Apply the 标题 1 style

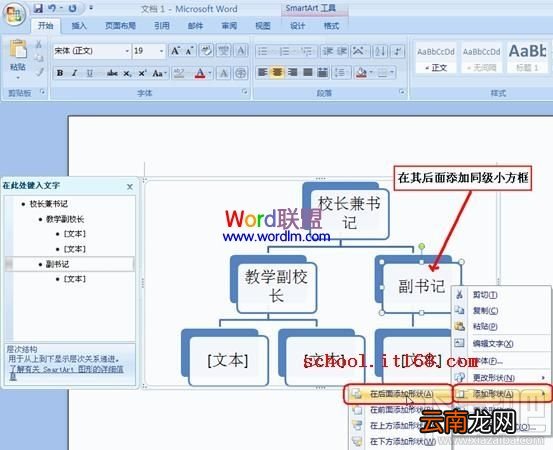pyautogui.click(x=527, y=57)
